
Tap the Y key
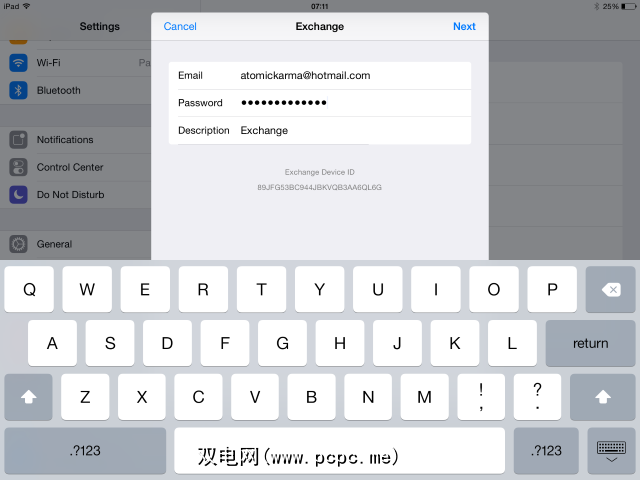(320, 289)
